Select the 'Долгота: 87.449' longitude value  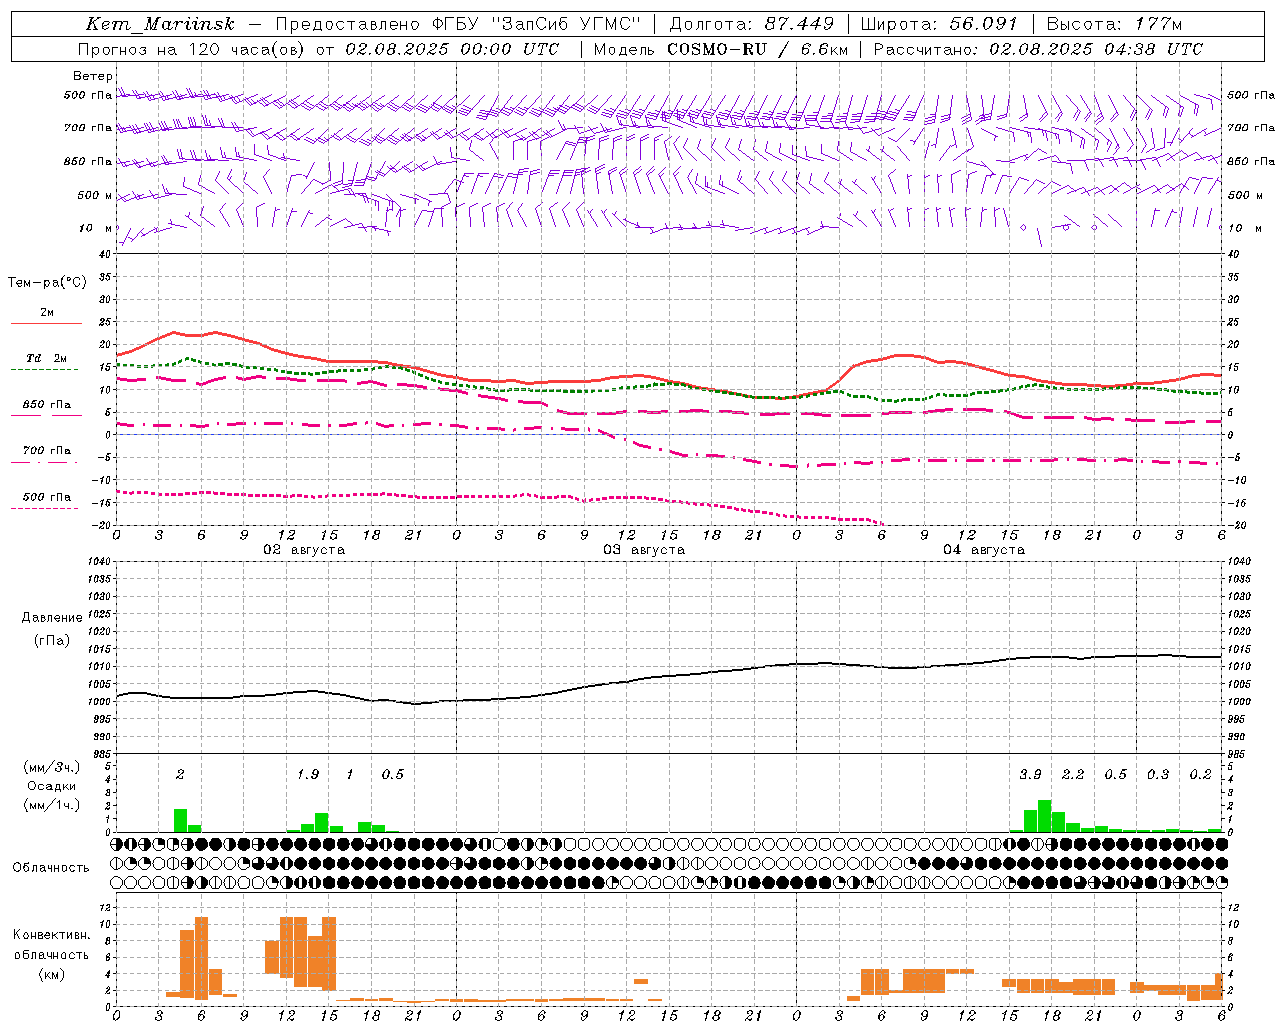pyautogui.click(x=752, y=24)
